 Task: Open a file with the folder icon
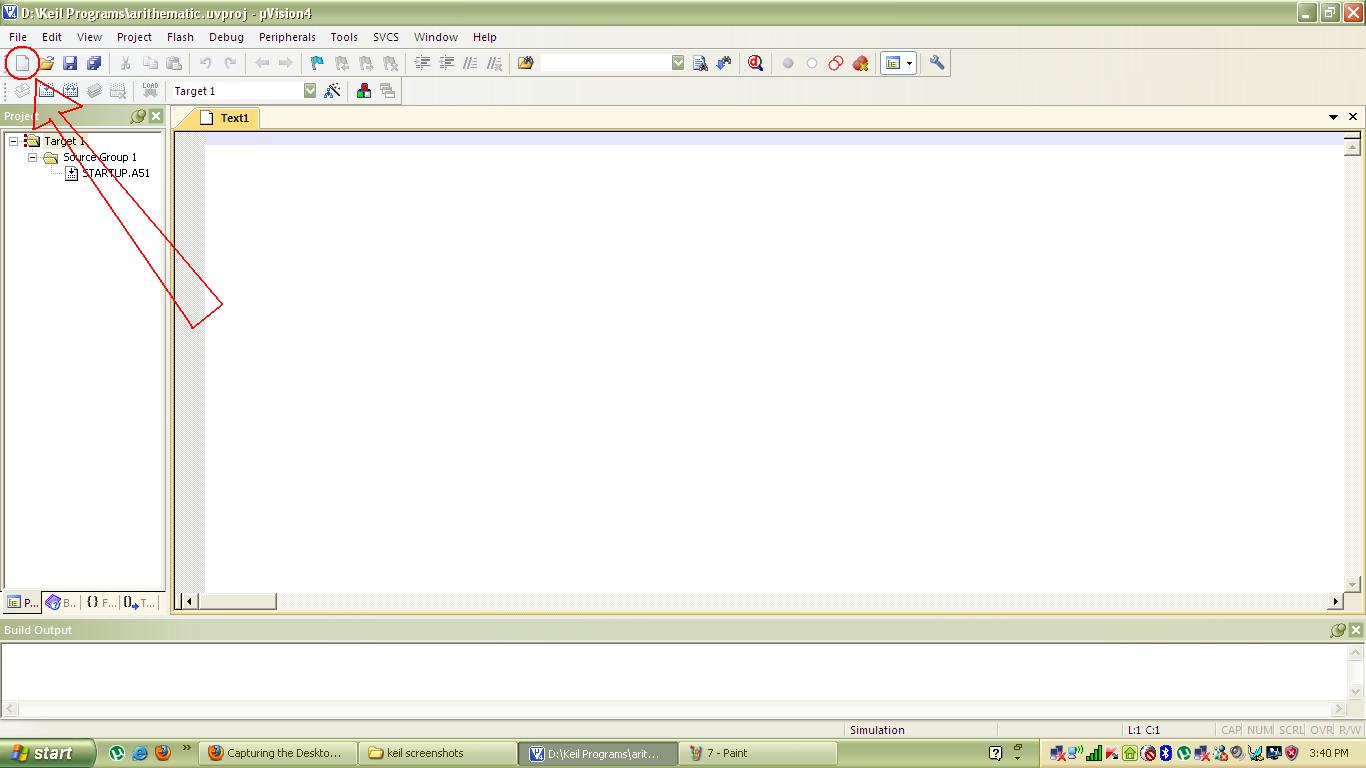point(46,63)
